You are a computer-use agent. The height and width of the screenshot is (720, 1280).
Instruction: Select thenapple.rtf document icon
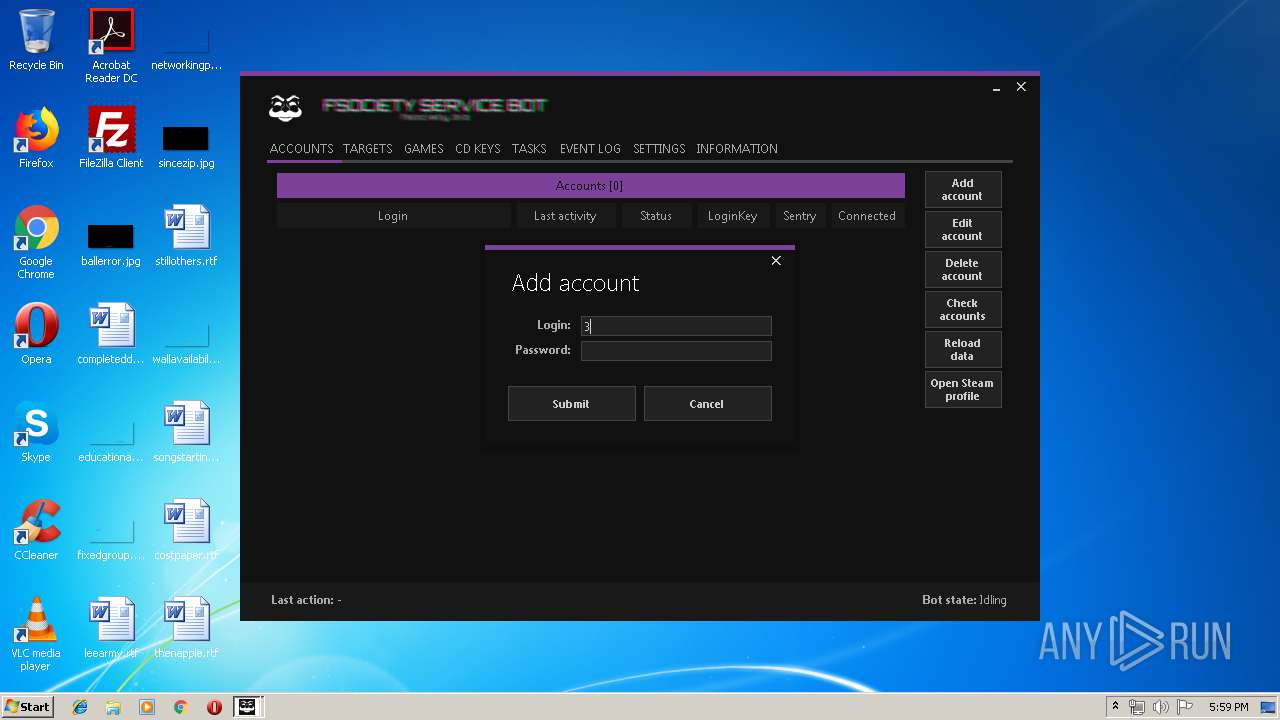186,628
